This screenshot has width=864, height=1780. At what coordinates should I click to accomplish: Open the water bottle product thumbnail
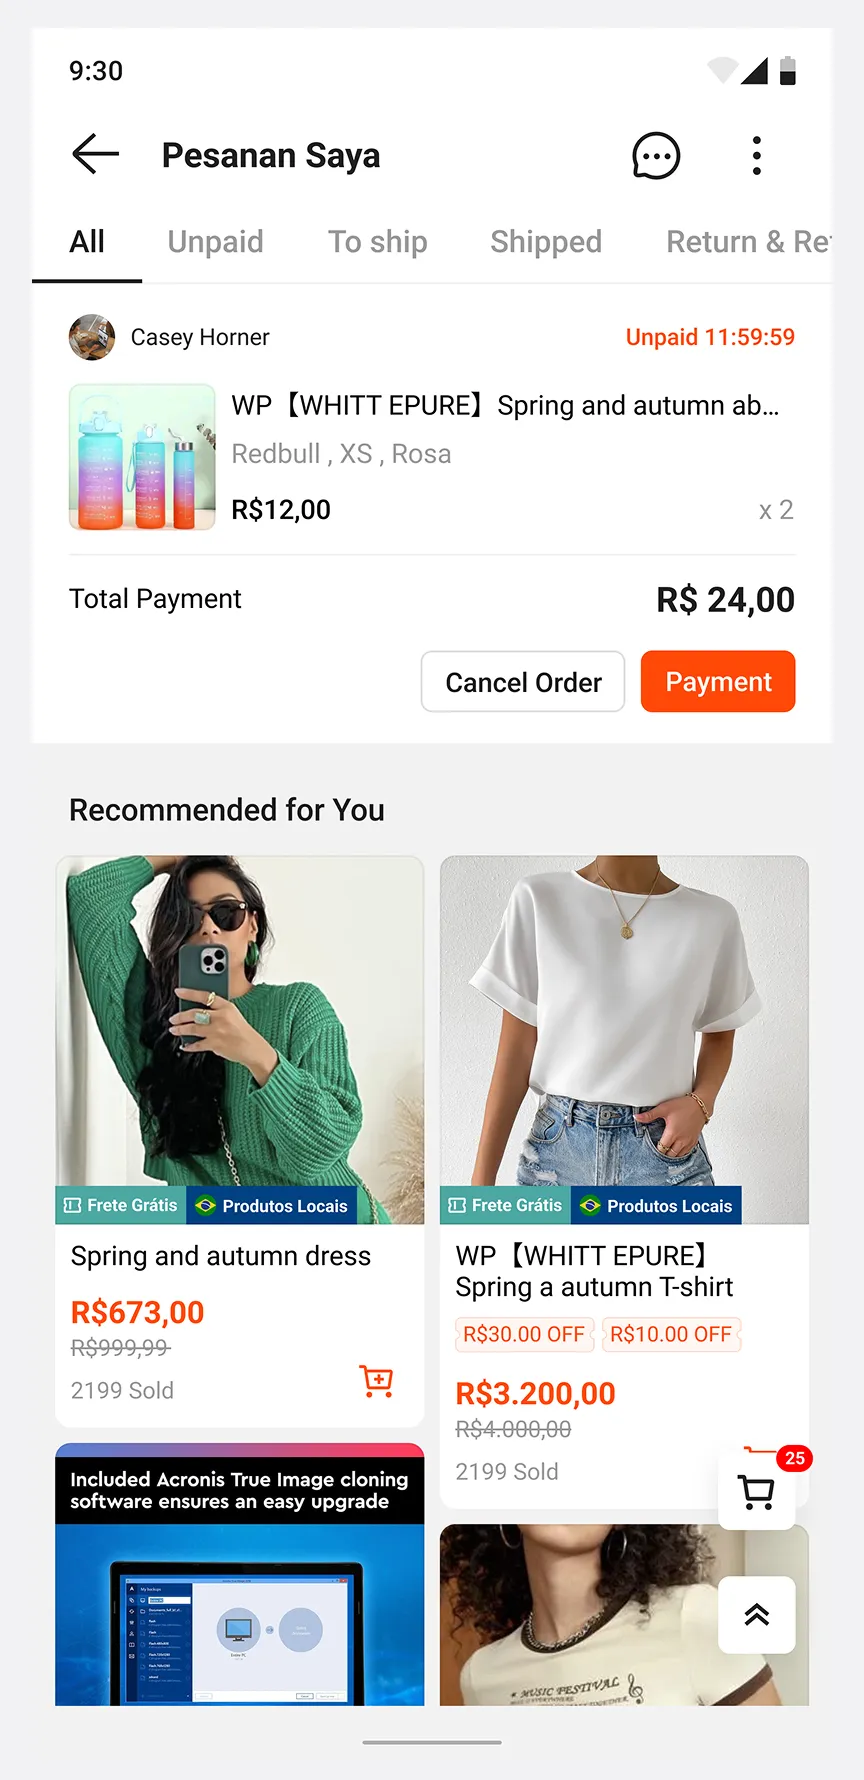click(142, 457)
